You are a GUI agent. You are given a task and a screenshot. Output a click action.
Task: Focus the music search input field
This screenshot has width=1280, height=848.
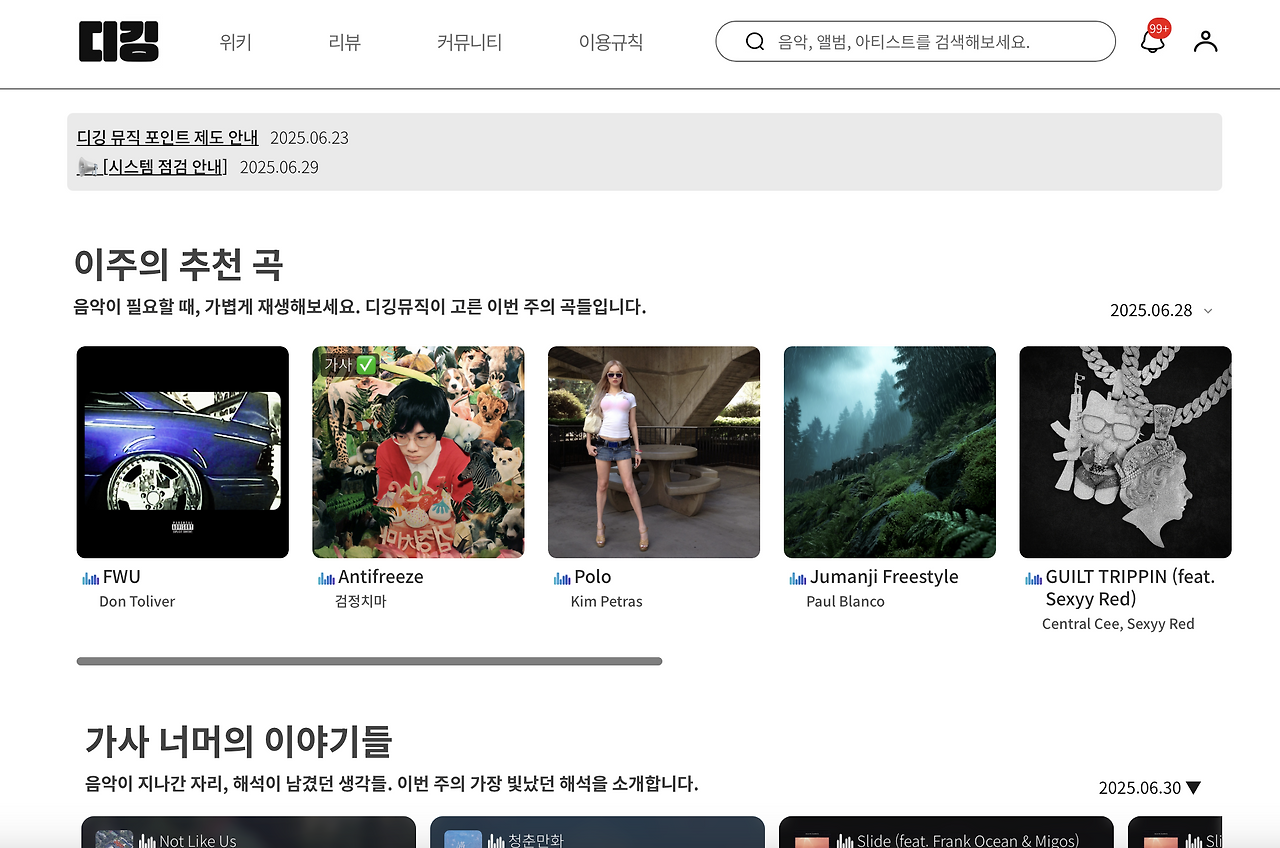915,41
